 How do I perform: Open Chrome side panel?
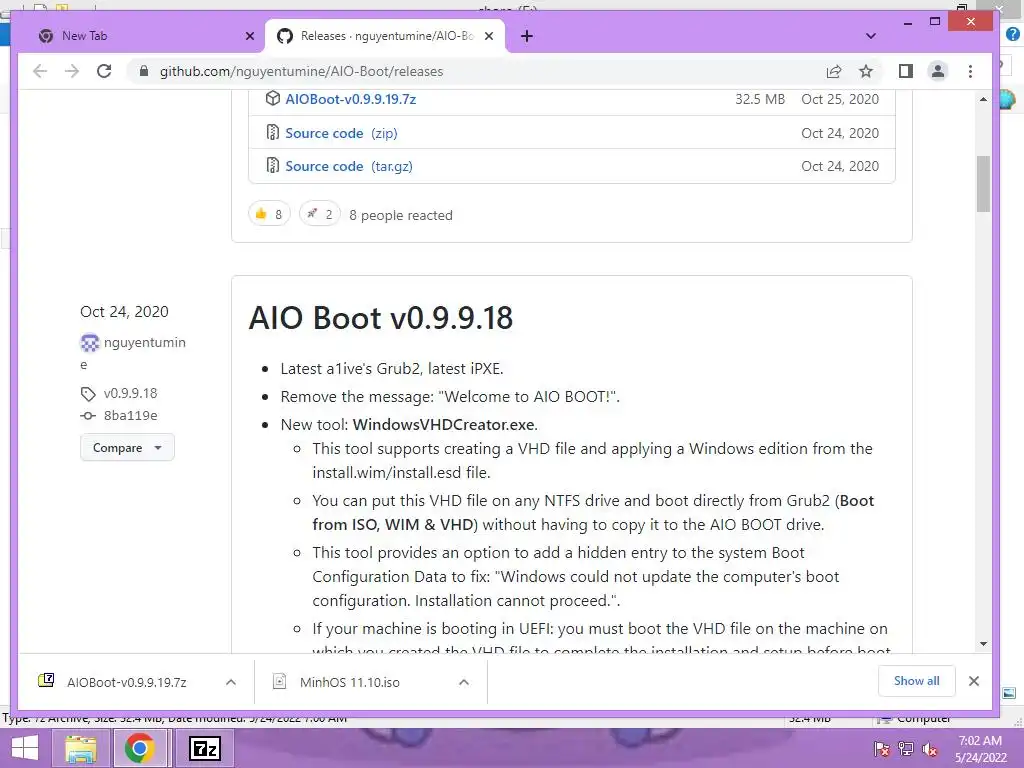906,71
